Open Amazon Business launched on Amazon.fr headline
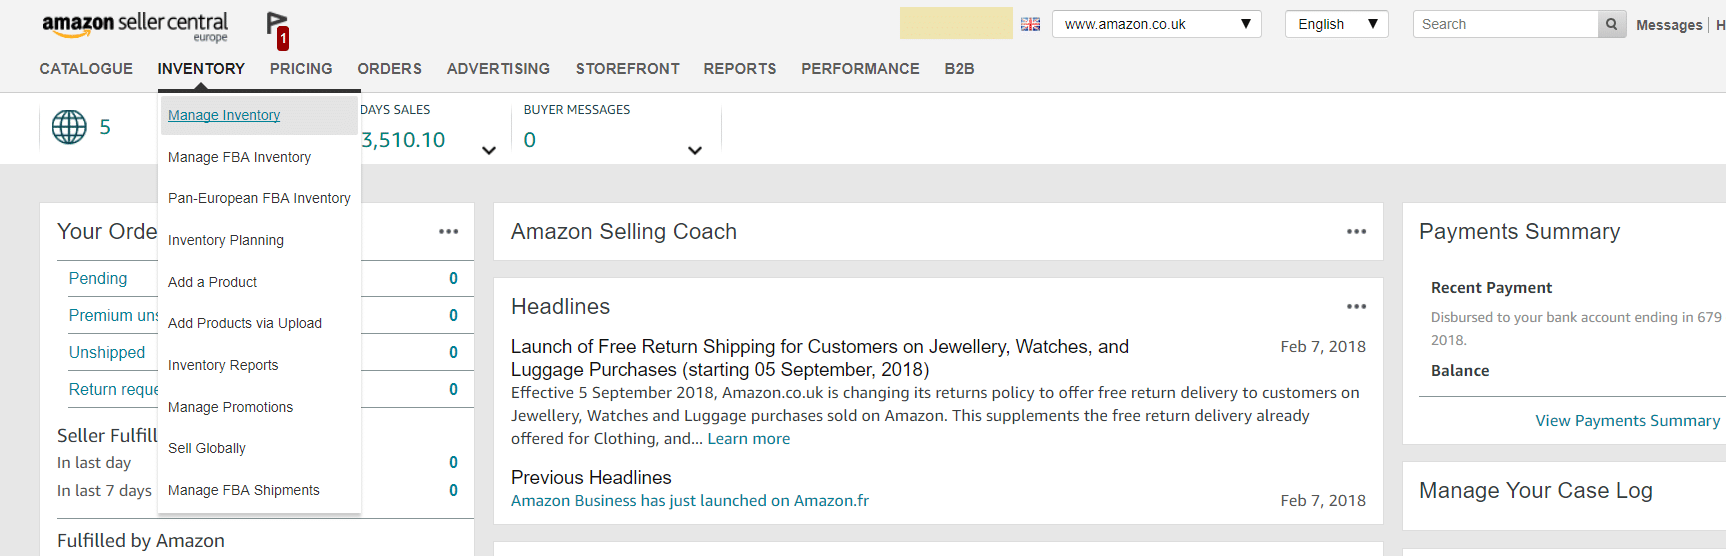Viewport: 1726px width, 558px height. pyautogui.click(x=690, y=501)
